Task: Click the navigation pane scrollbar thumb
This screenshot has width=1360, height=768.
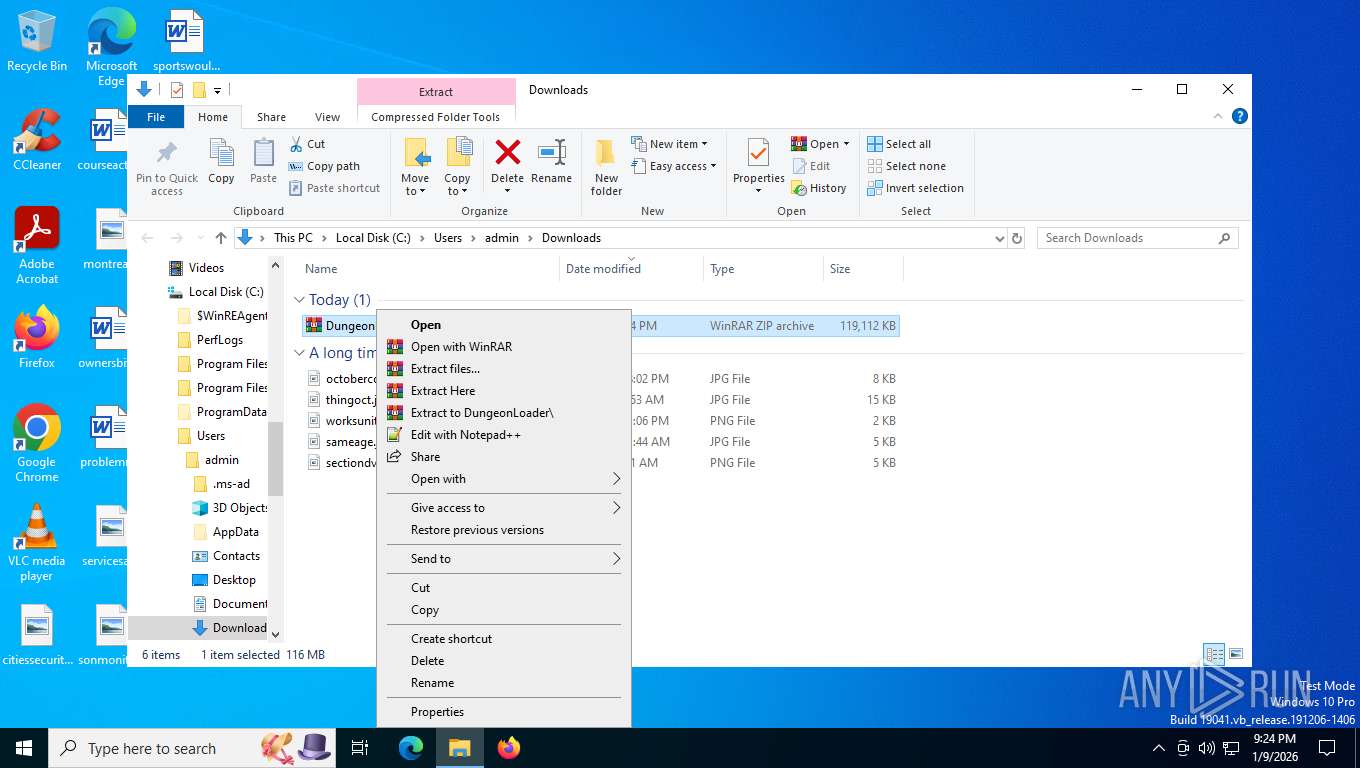Action: tap(275, 458)
